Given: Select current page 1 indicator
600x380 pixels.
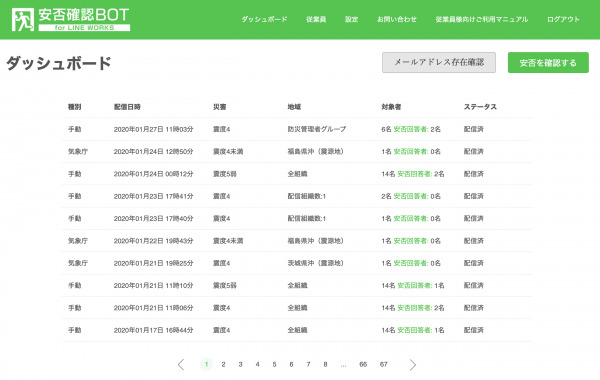Looking at the screenshot, I should pos(206,364).
